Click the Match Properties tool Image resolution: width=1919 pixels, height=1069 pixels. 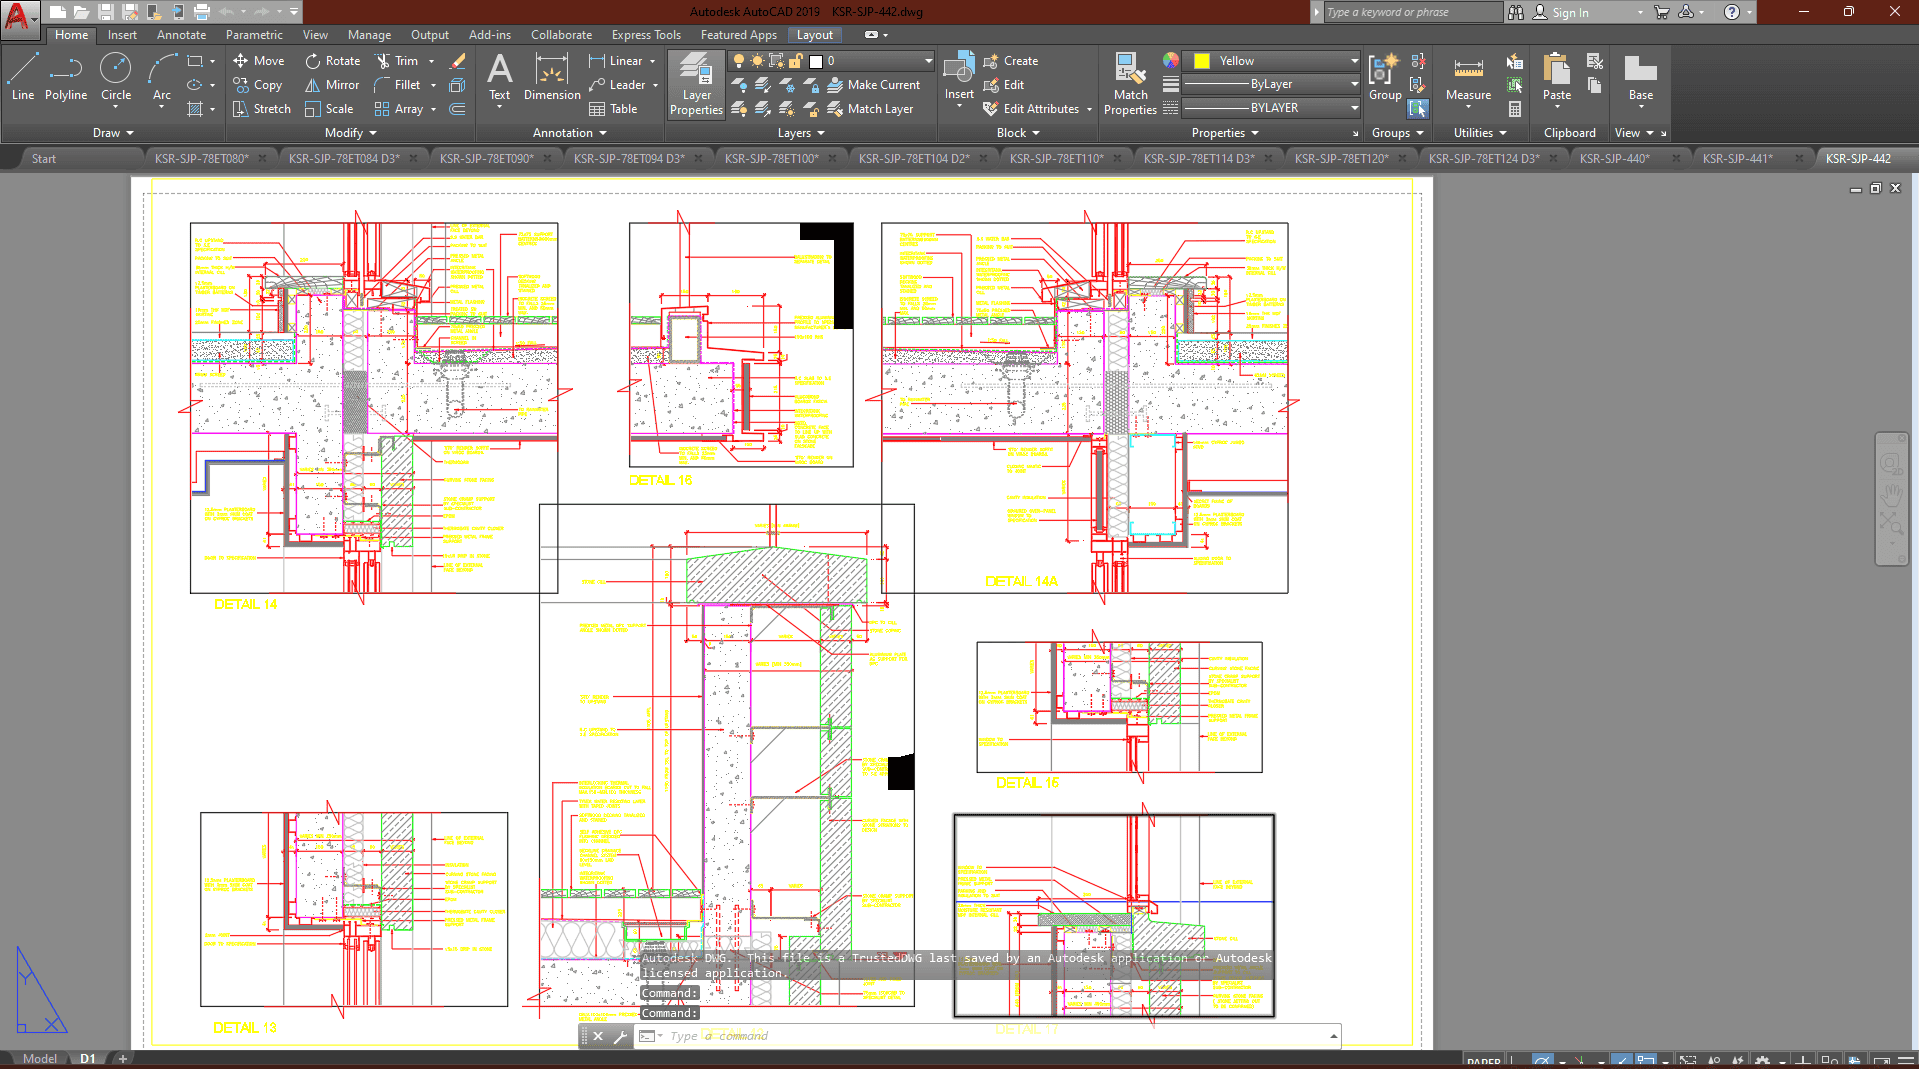pos(1130,82)
